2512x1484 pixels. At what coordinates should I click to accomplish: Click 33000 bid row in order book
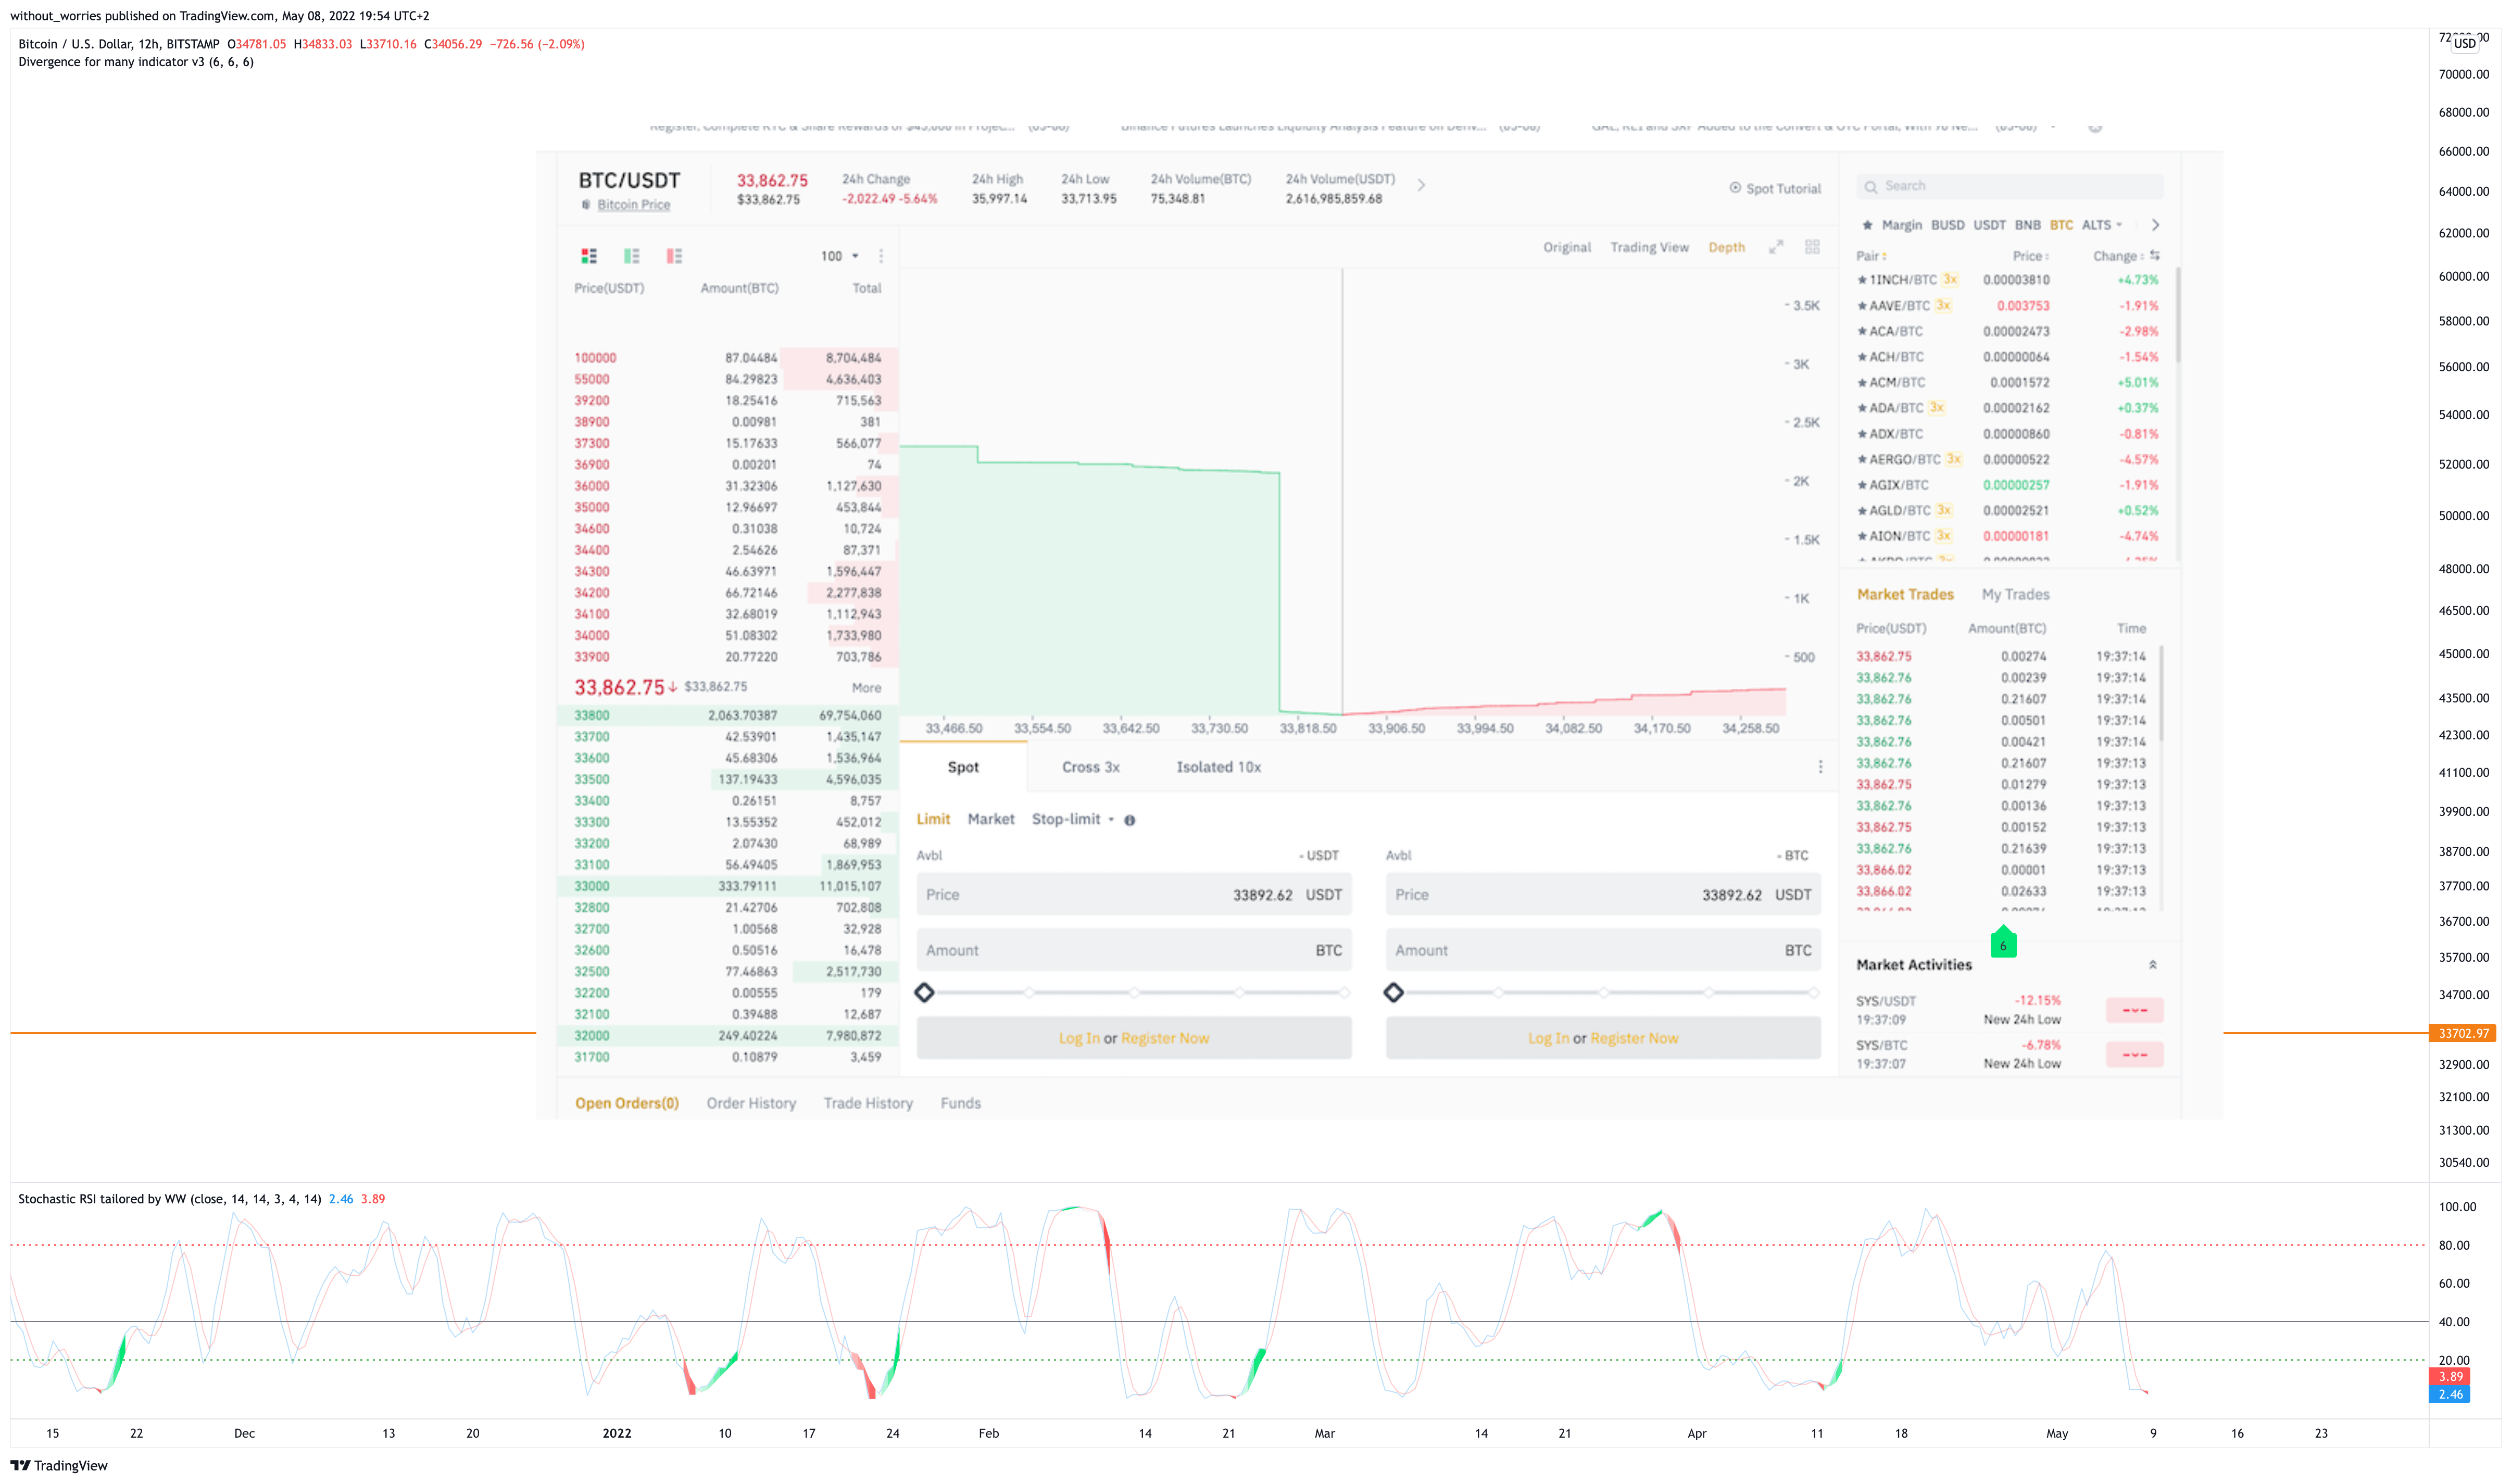click(x=727, y=886)
